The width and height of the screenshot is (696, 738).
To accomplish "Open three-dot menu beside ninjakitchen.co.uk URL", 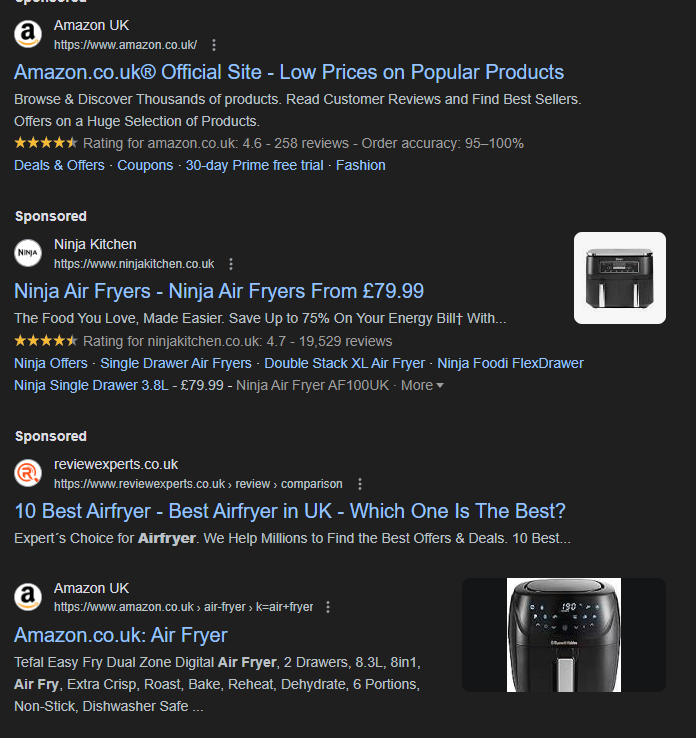I will pos(231,264).
